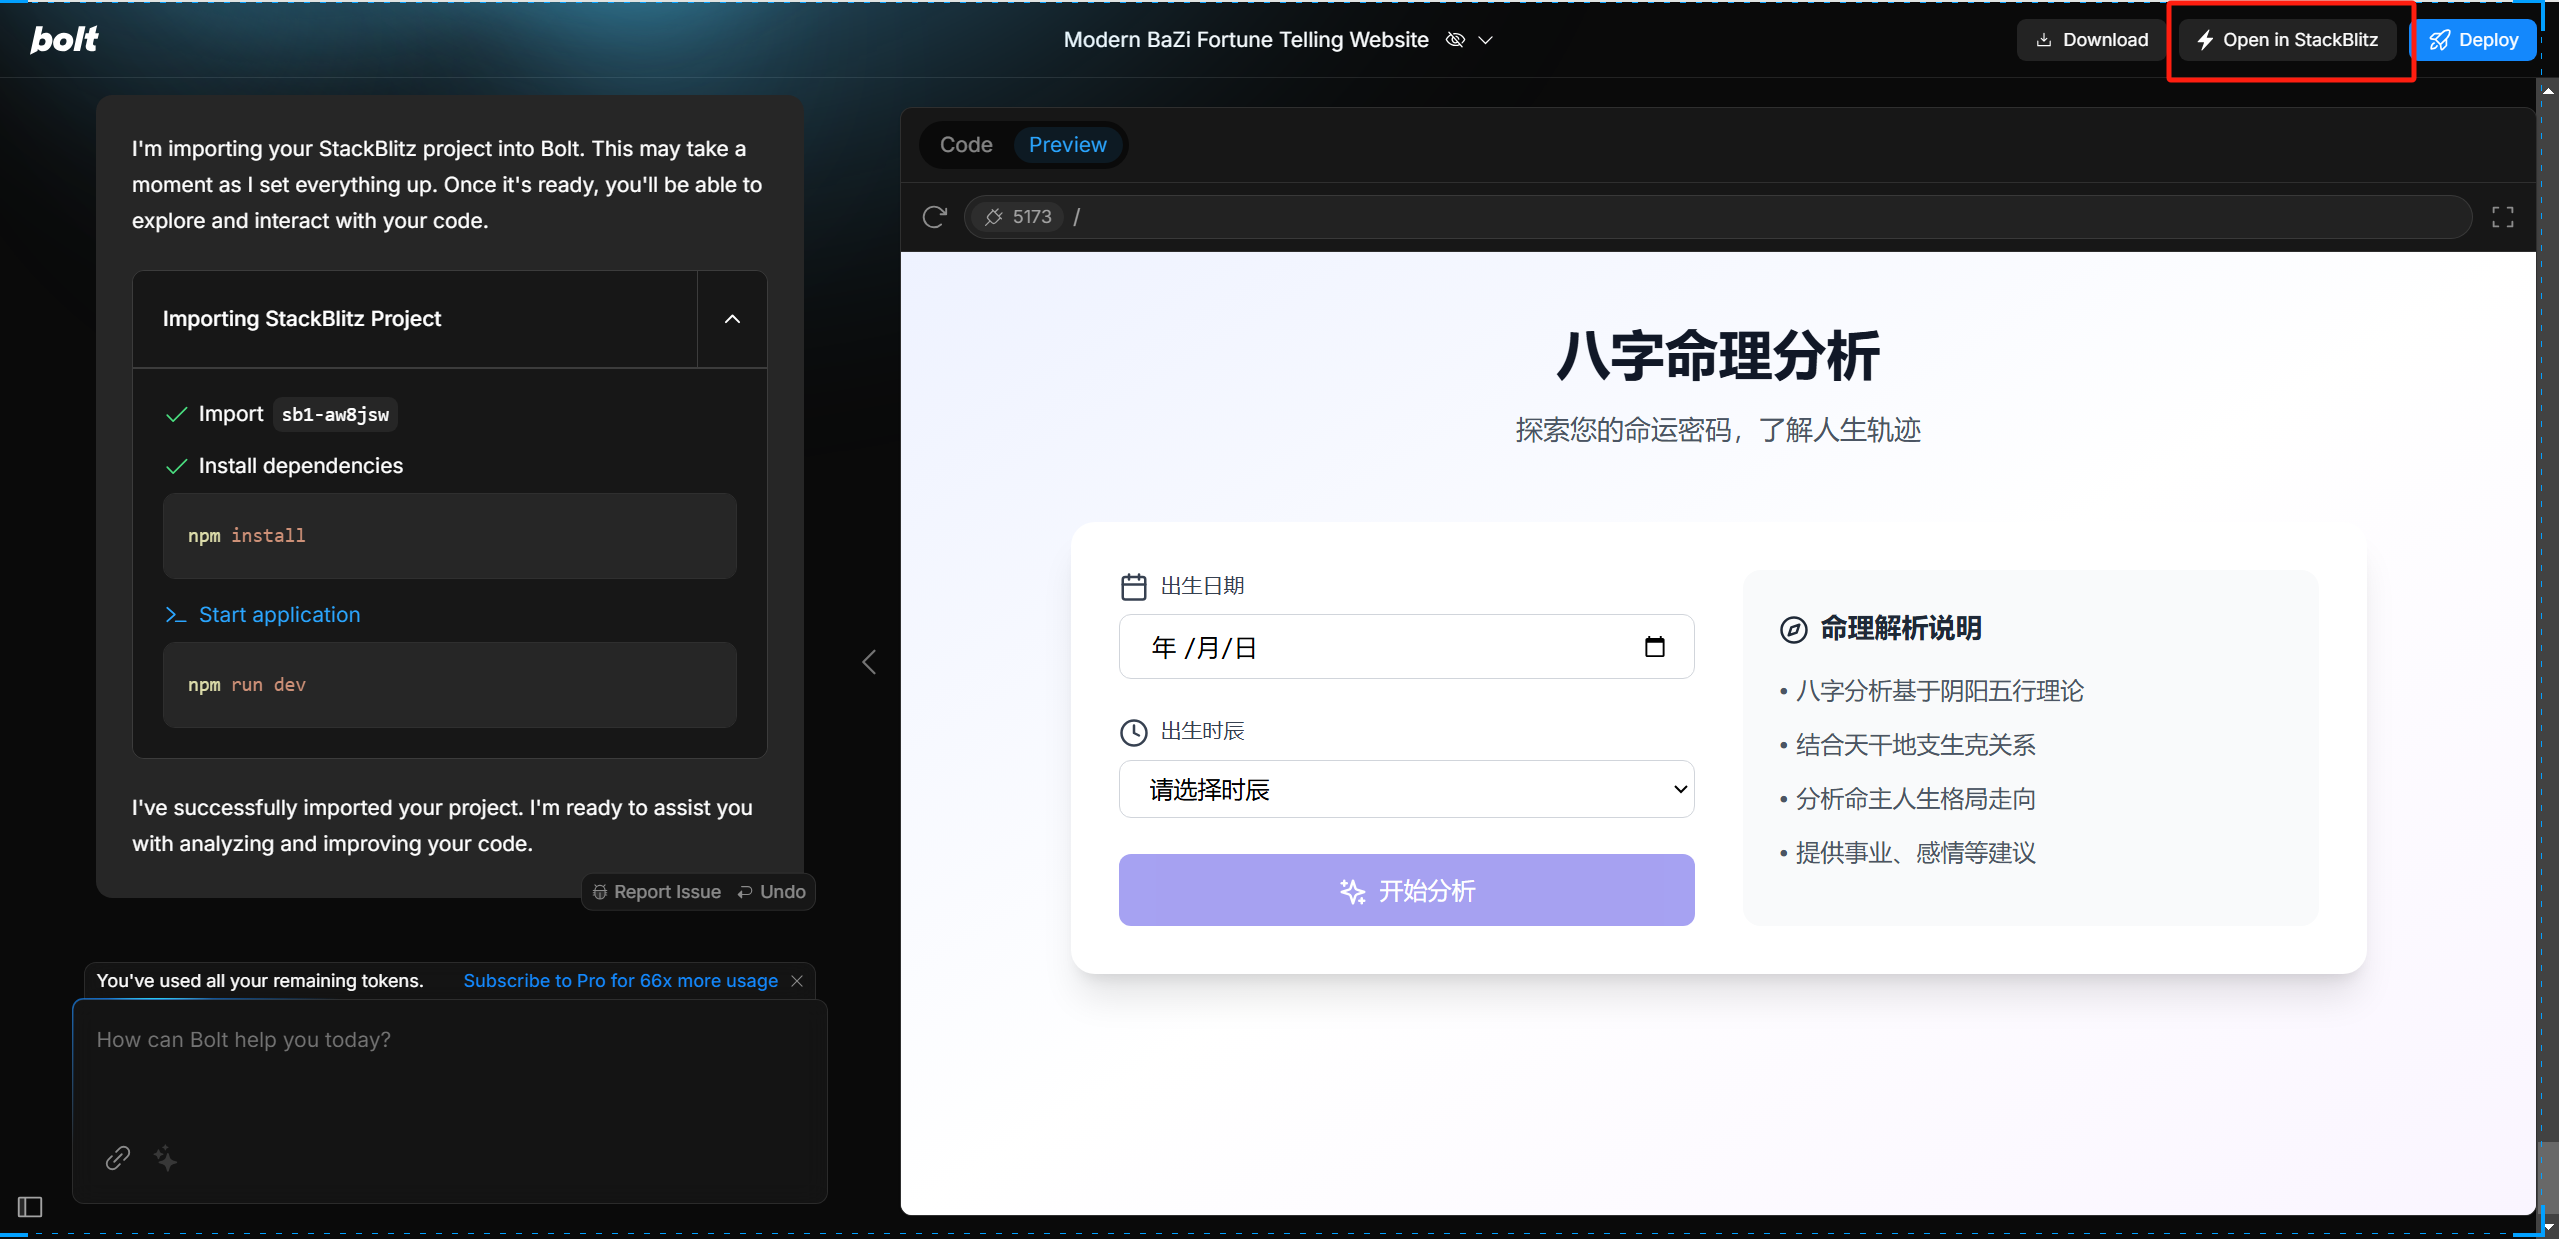The image size is (2559, 1239).
Task: Collapse the chat panel with the left arrow
Action: (868, 661)
